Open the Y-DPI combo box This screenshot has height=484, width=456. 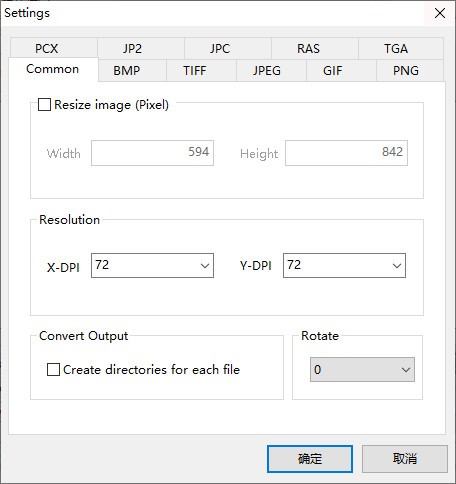click(x=344, y=266)
